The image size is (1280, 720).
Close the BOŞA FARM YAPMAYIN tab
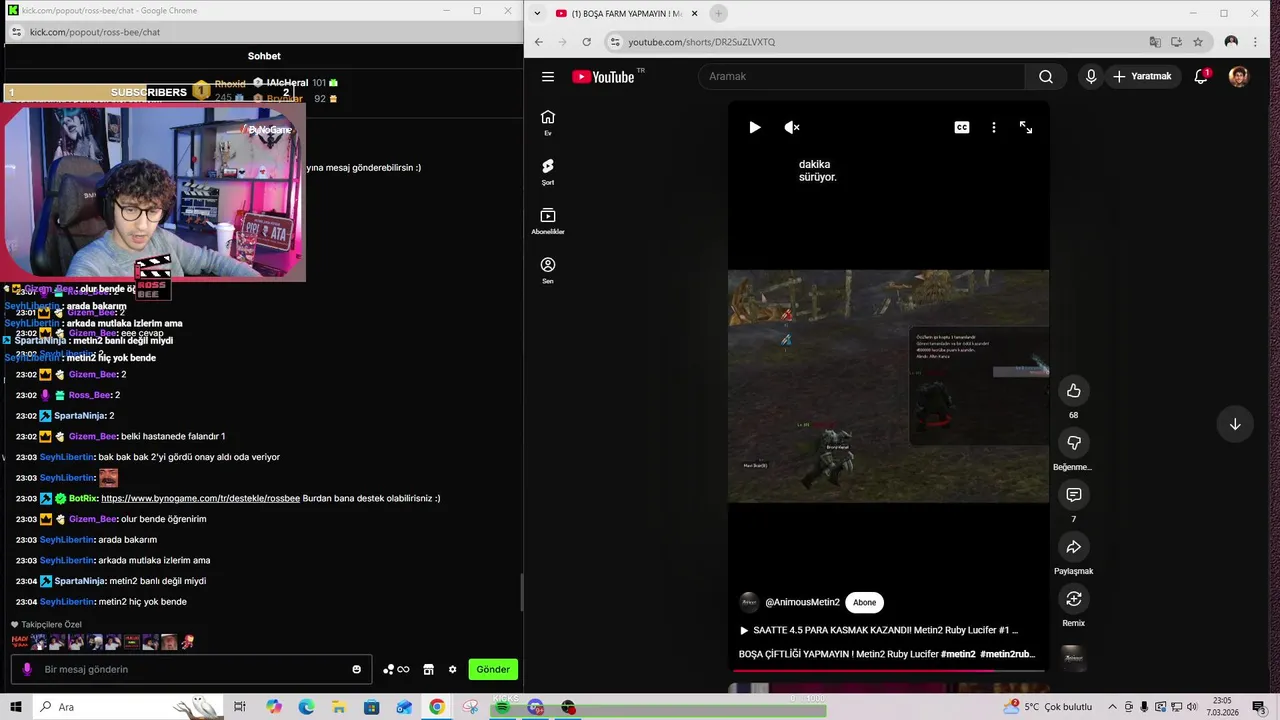coord(694,14)
